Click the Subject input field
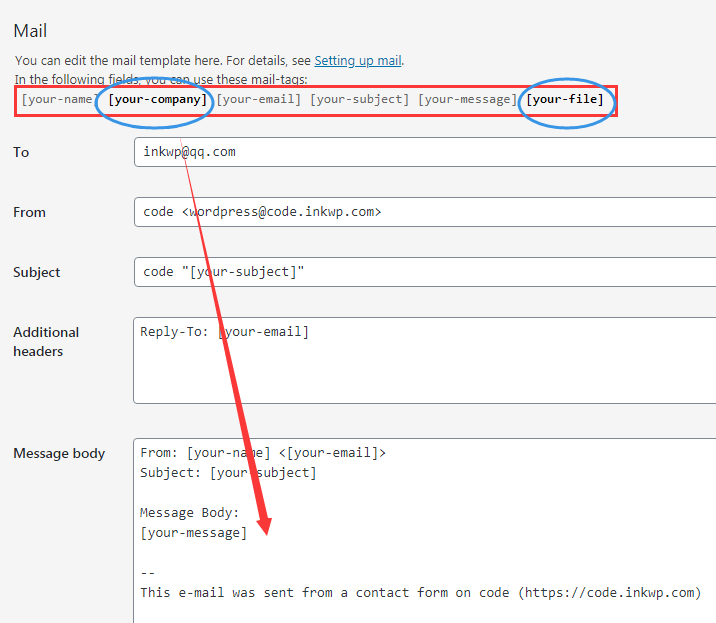Viewport: 716px width, 623px height. pyautogui.click(x=425, y=272)
